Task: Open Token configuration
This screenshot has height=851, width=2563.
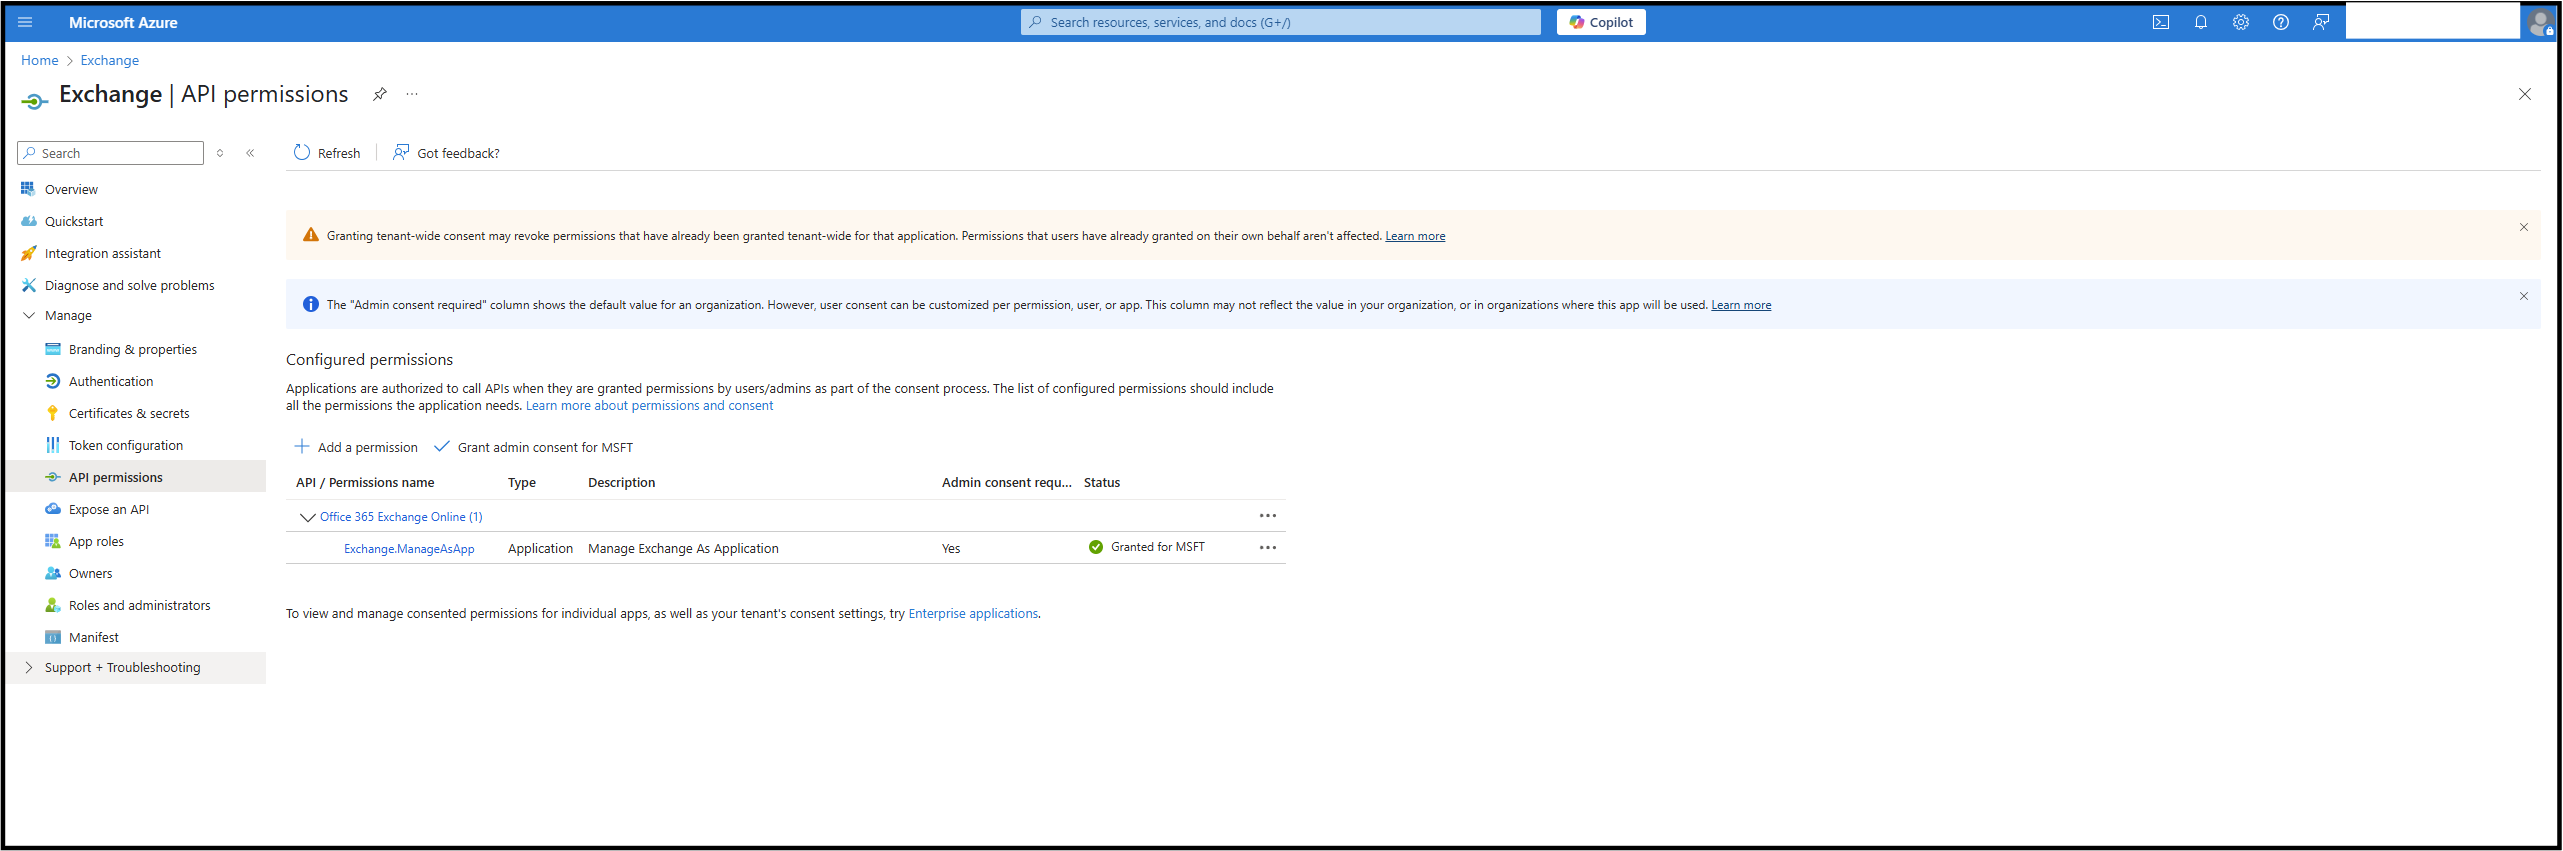Action: point(125,445)
